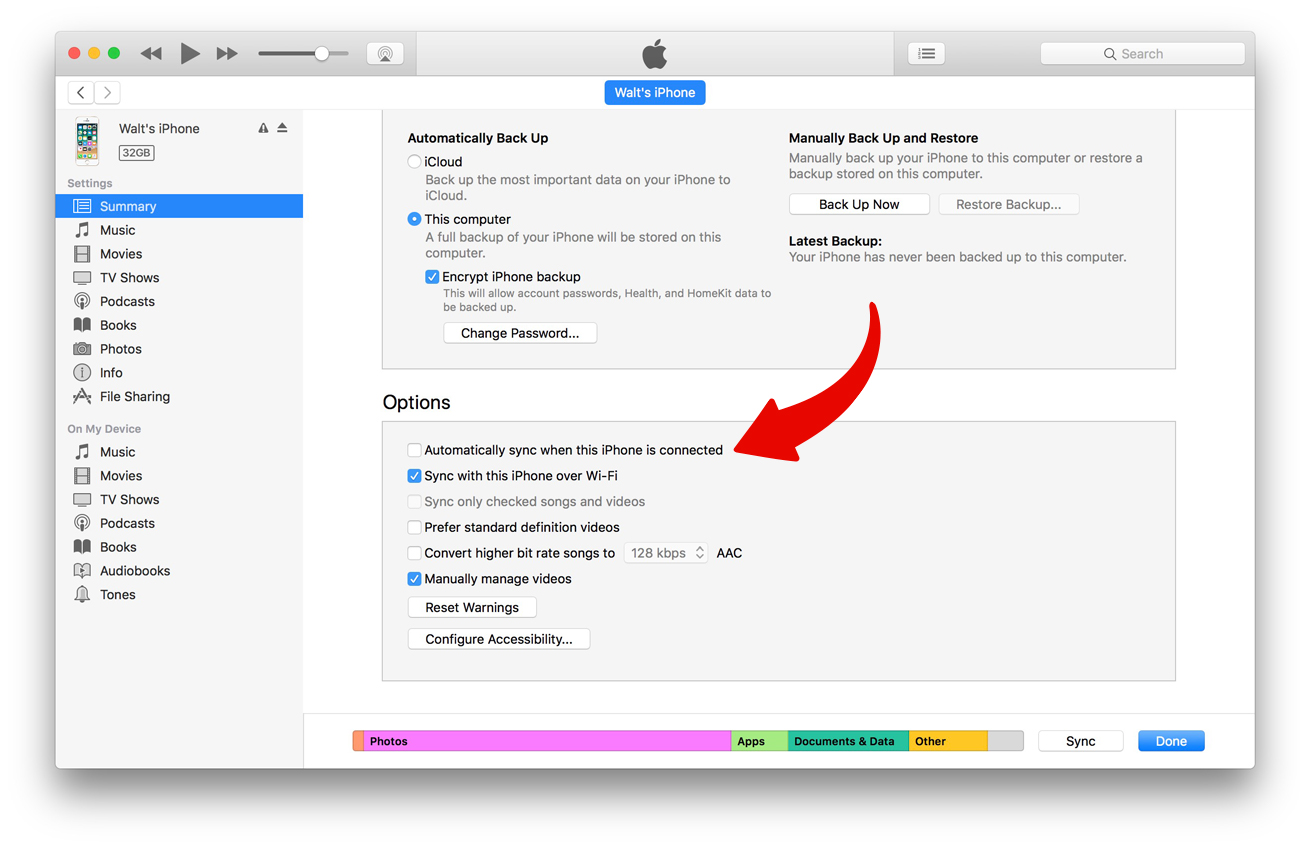Image resolution: width=1300 pixels, height=848 pixels.
Task: Eject Walt's iPhone
Action: click(x=282, y=128)
